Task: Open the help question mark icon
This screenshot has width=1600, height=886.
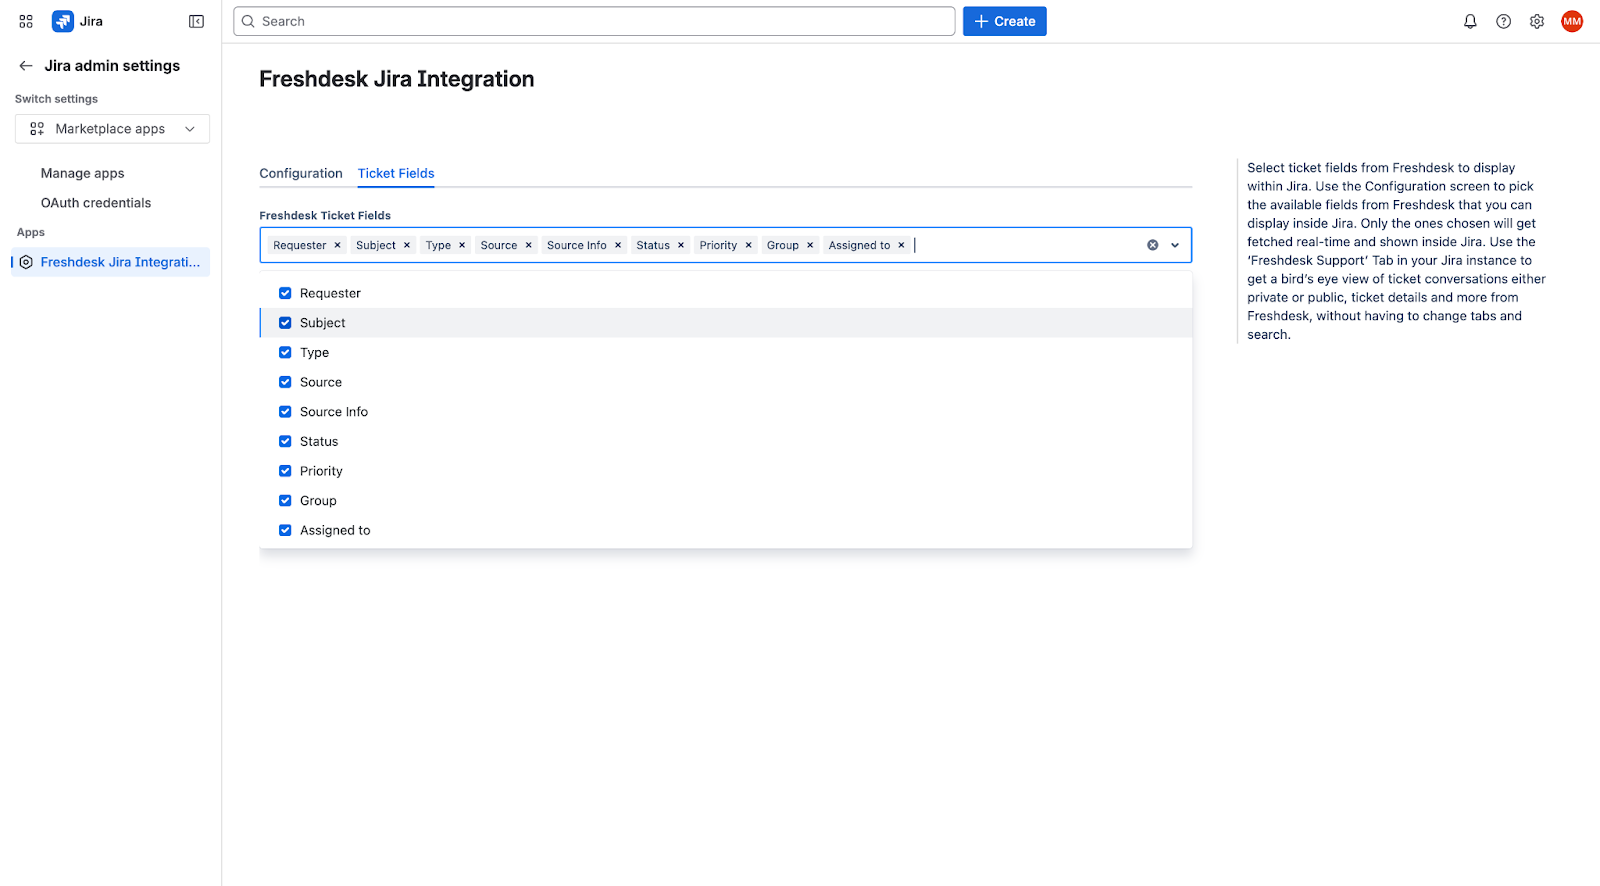Action: point(1503,21)
